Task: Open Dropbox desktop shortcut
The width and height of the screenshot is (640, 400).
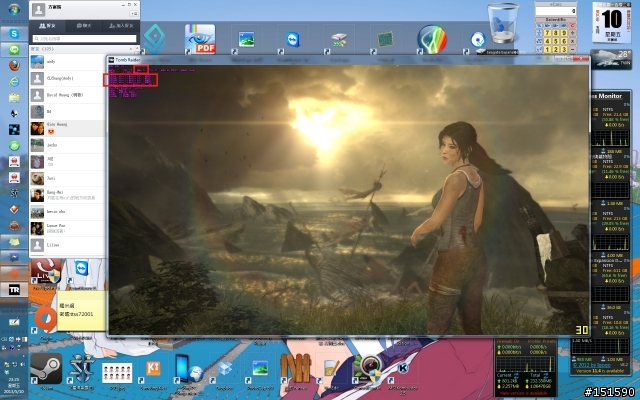Action: [224, 369]
